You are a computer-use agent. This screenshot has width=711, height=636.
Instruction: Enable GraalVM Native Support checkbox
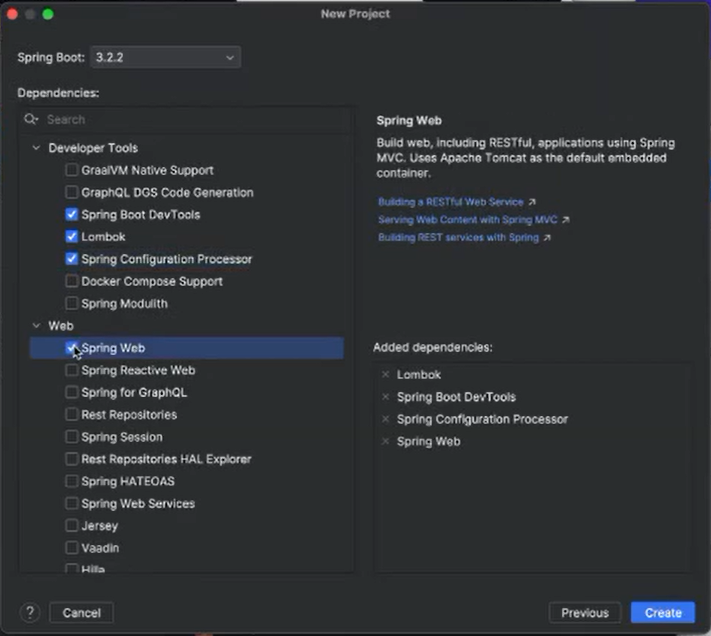[x=71, y=170]
